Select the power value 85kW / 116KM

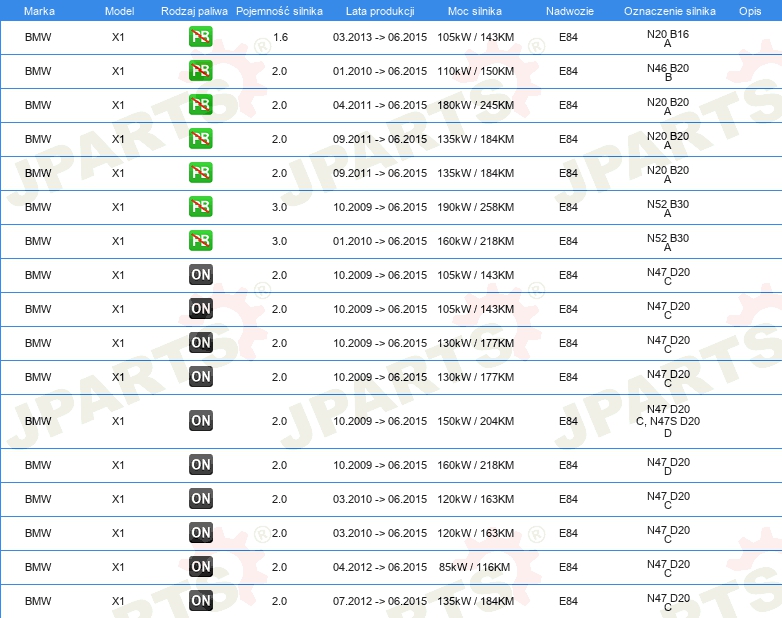tap(474, 567)
